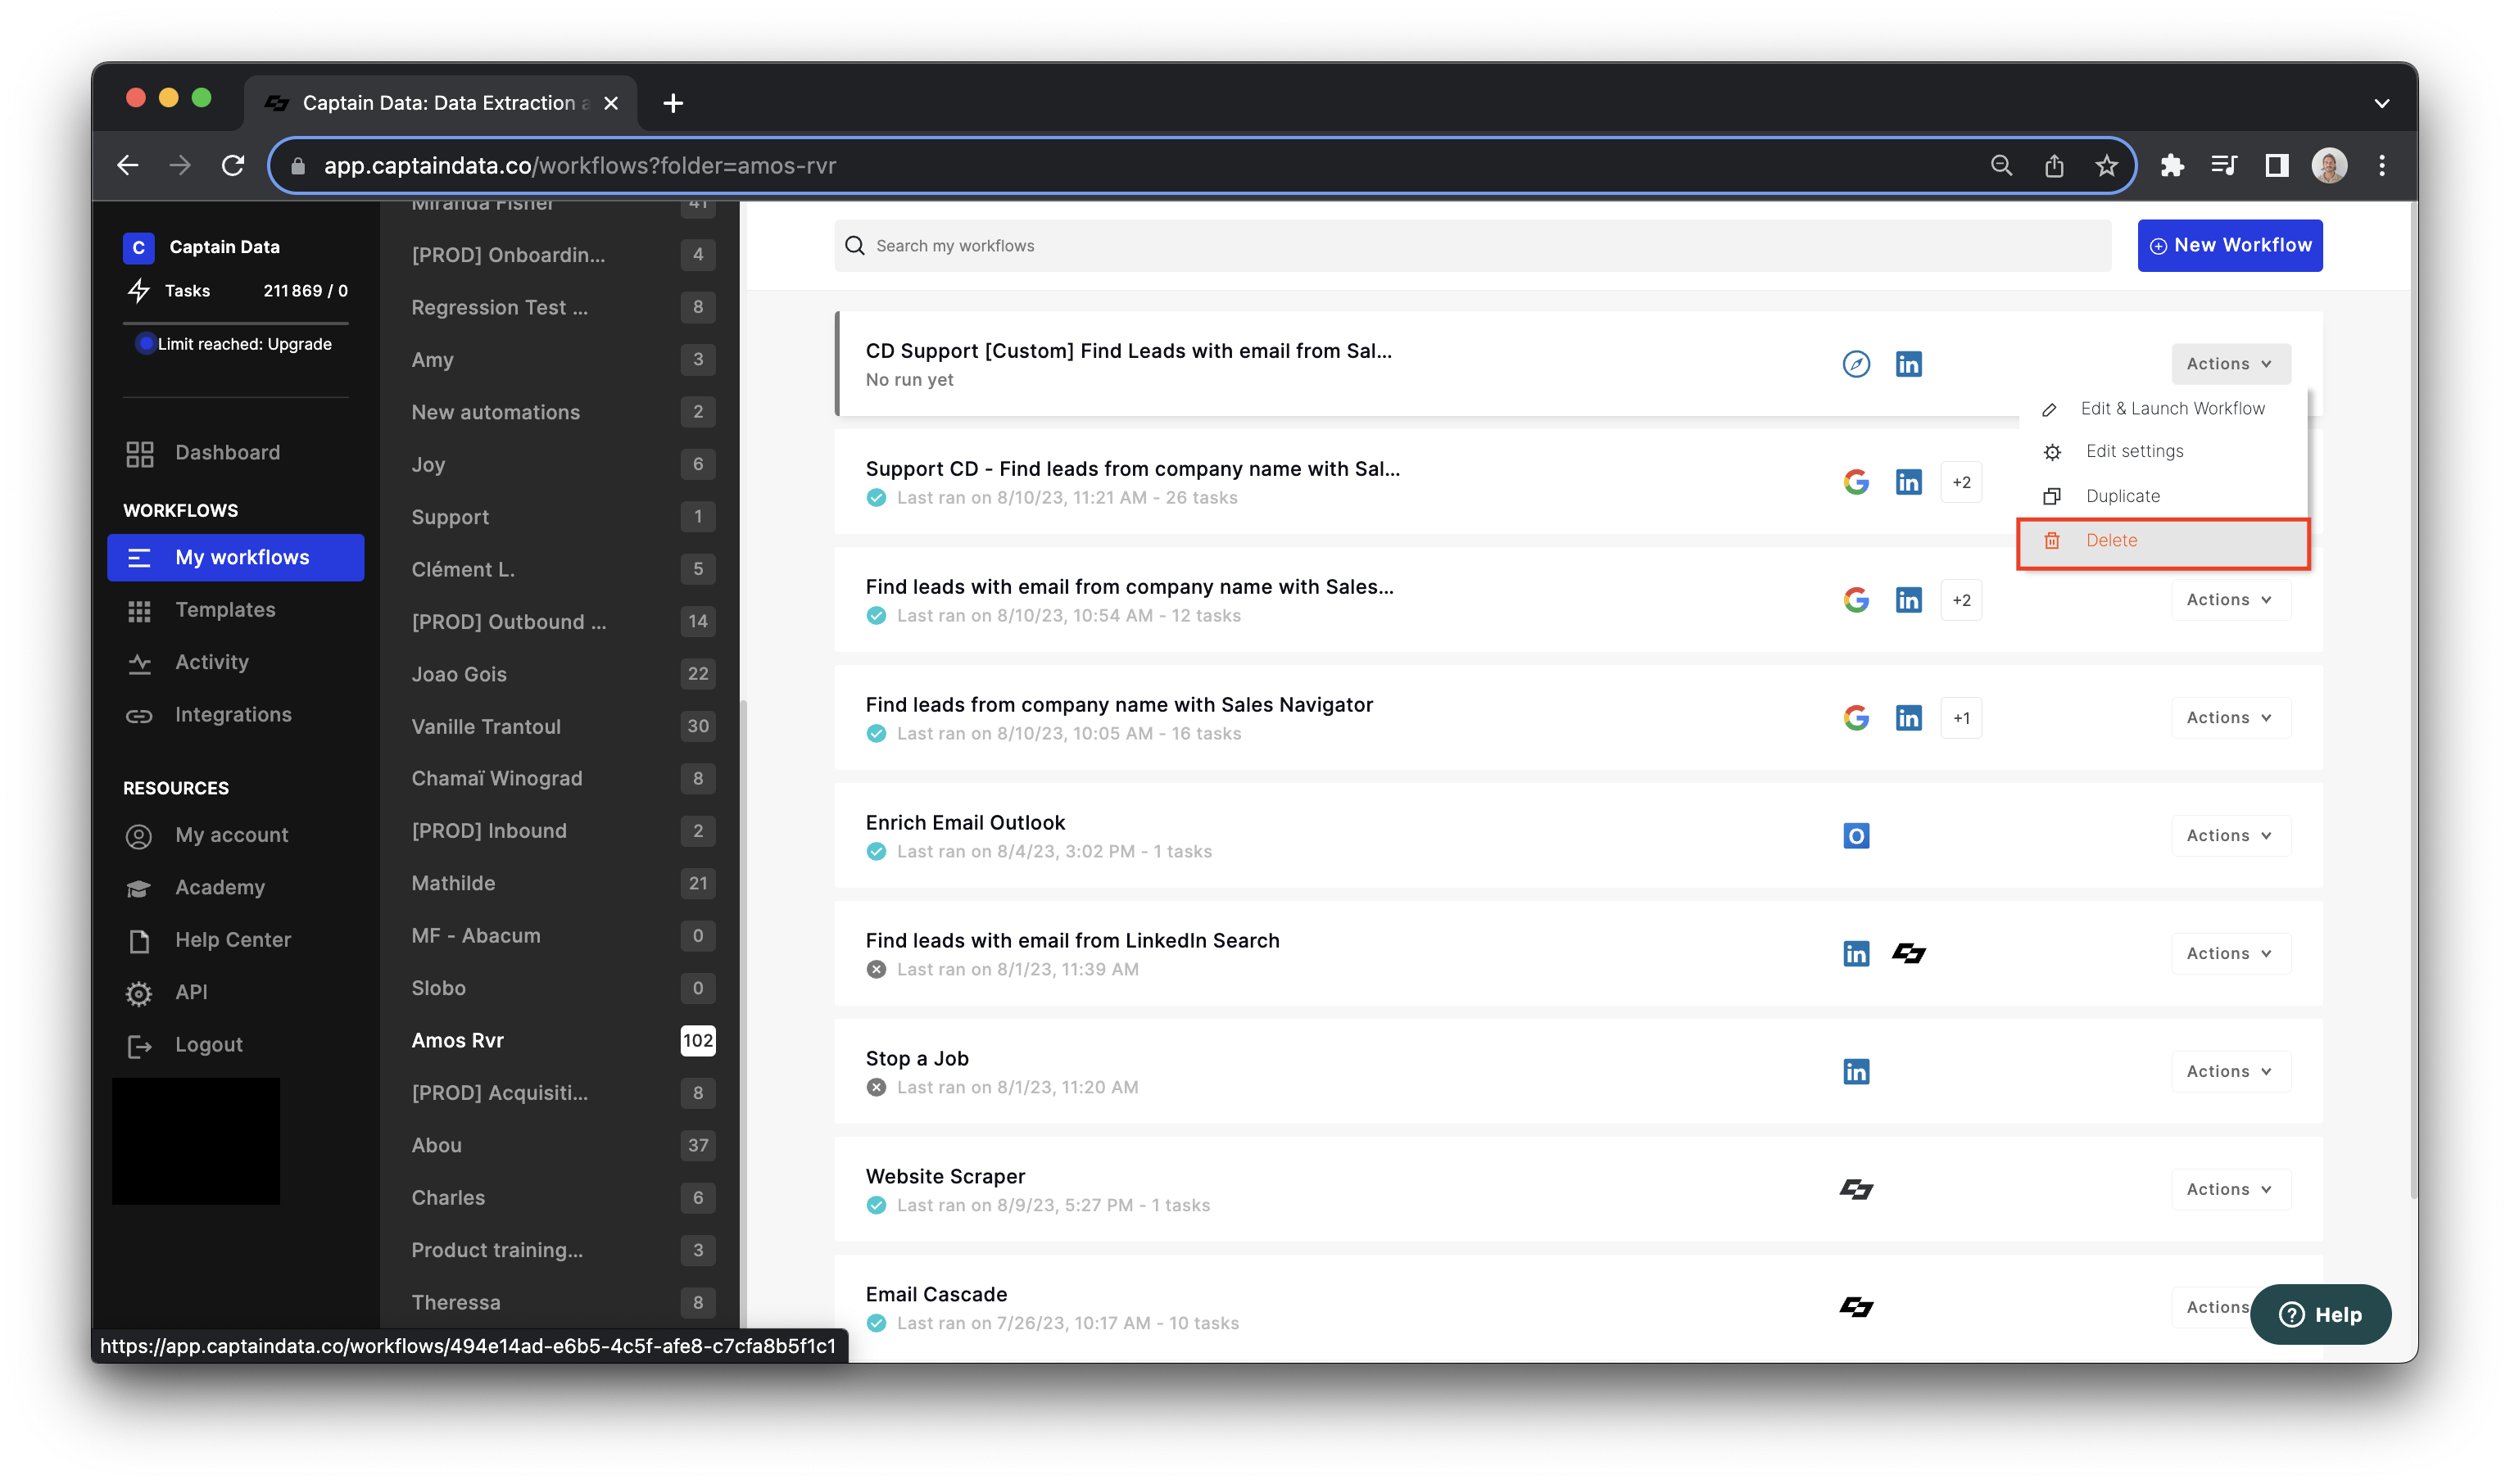The image size is (2510, 1484).
Task: Open Actions dropdown for Stop a Job
Action: (x=2230, y=1072)
